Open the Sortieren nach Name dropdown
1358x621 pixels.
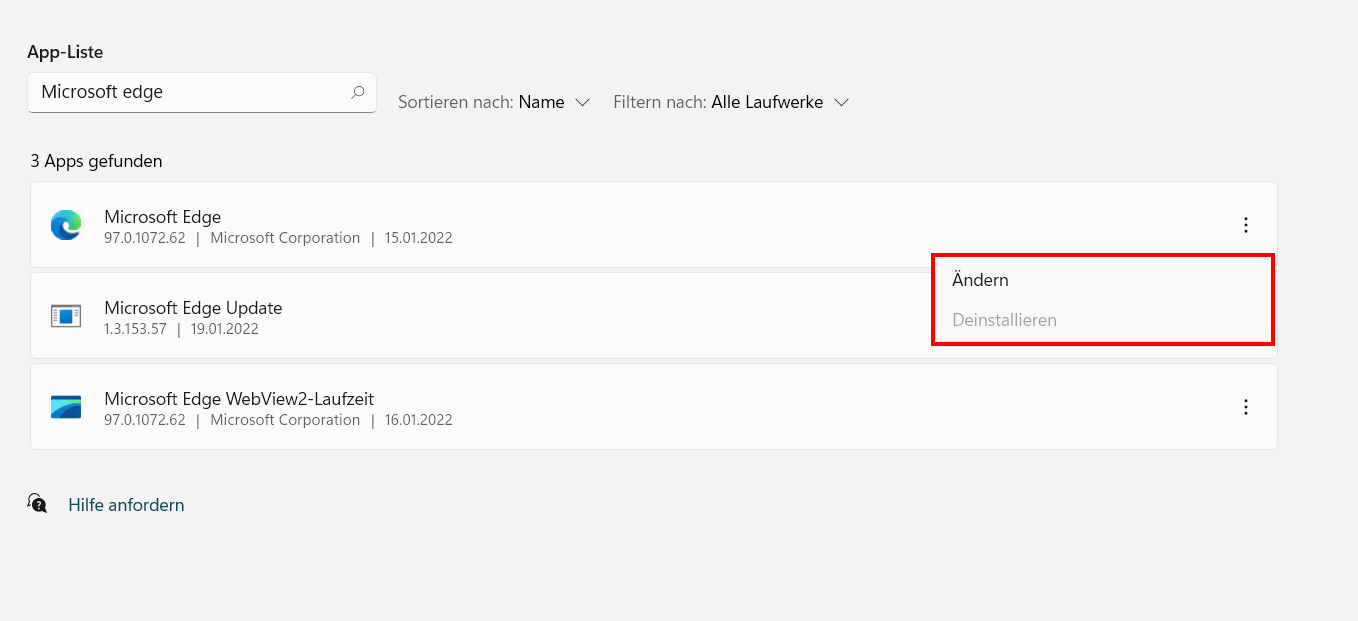click(x=494, y=102)
